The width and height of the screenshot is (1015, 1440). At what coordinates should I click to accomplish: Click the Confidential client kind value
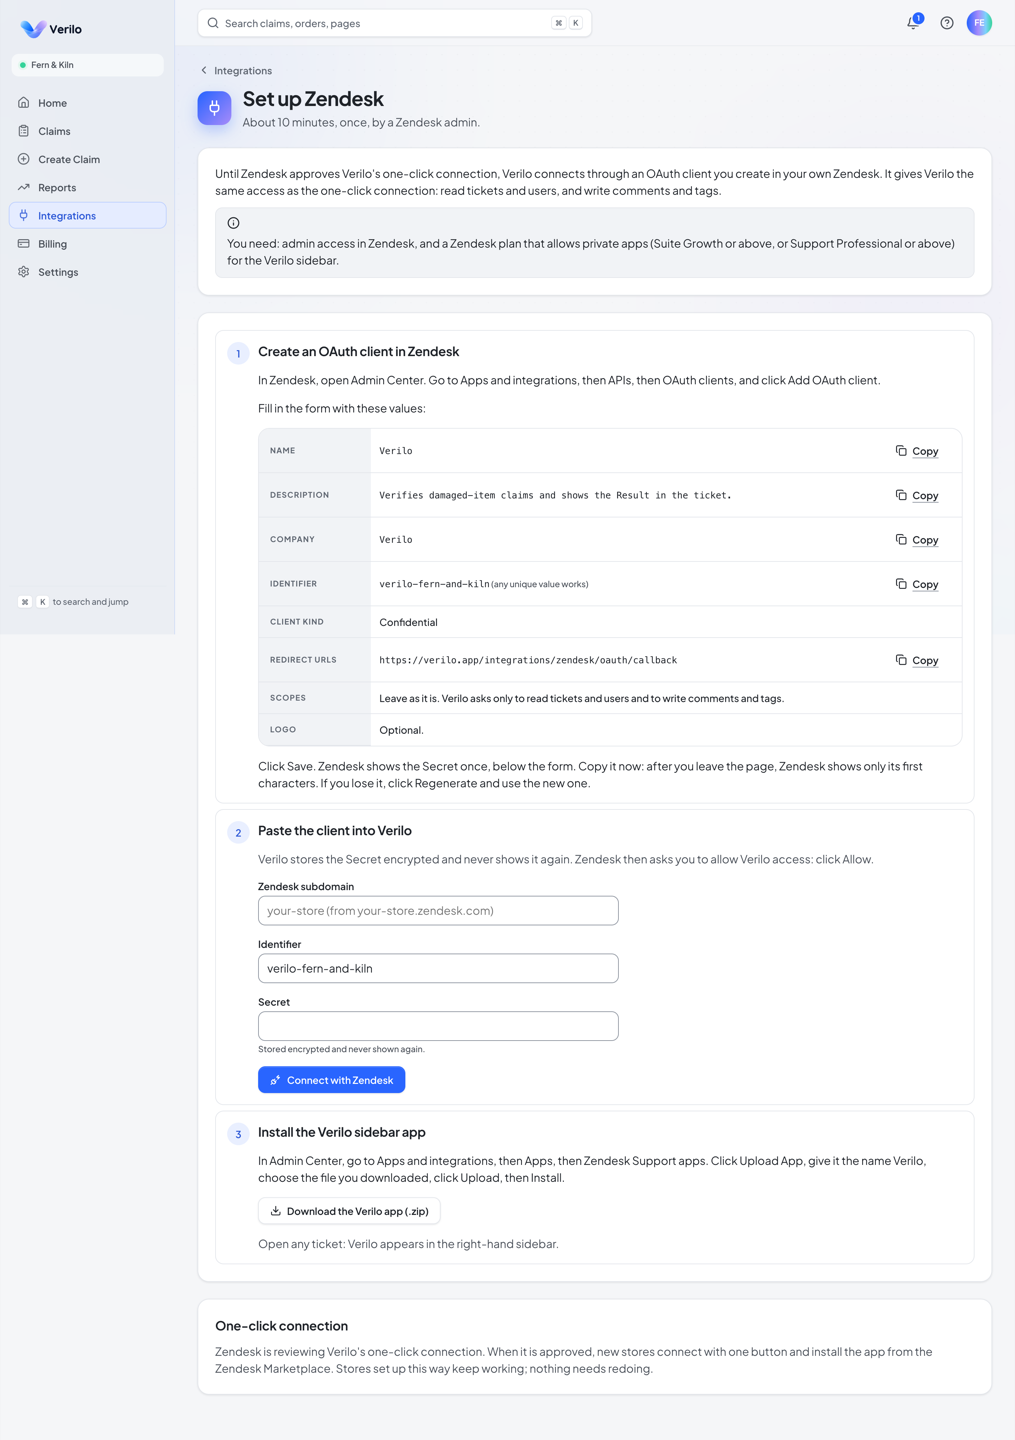tap(408, 622)
